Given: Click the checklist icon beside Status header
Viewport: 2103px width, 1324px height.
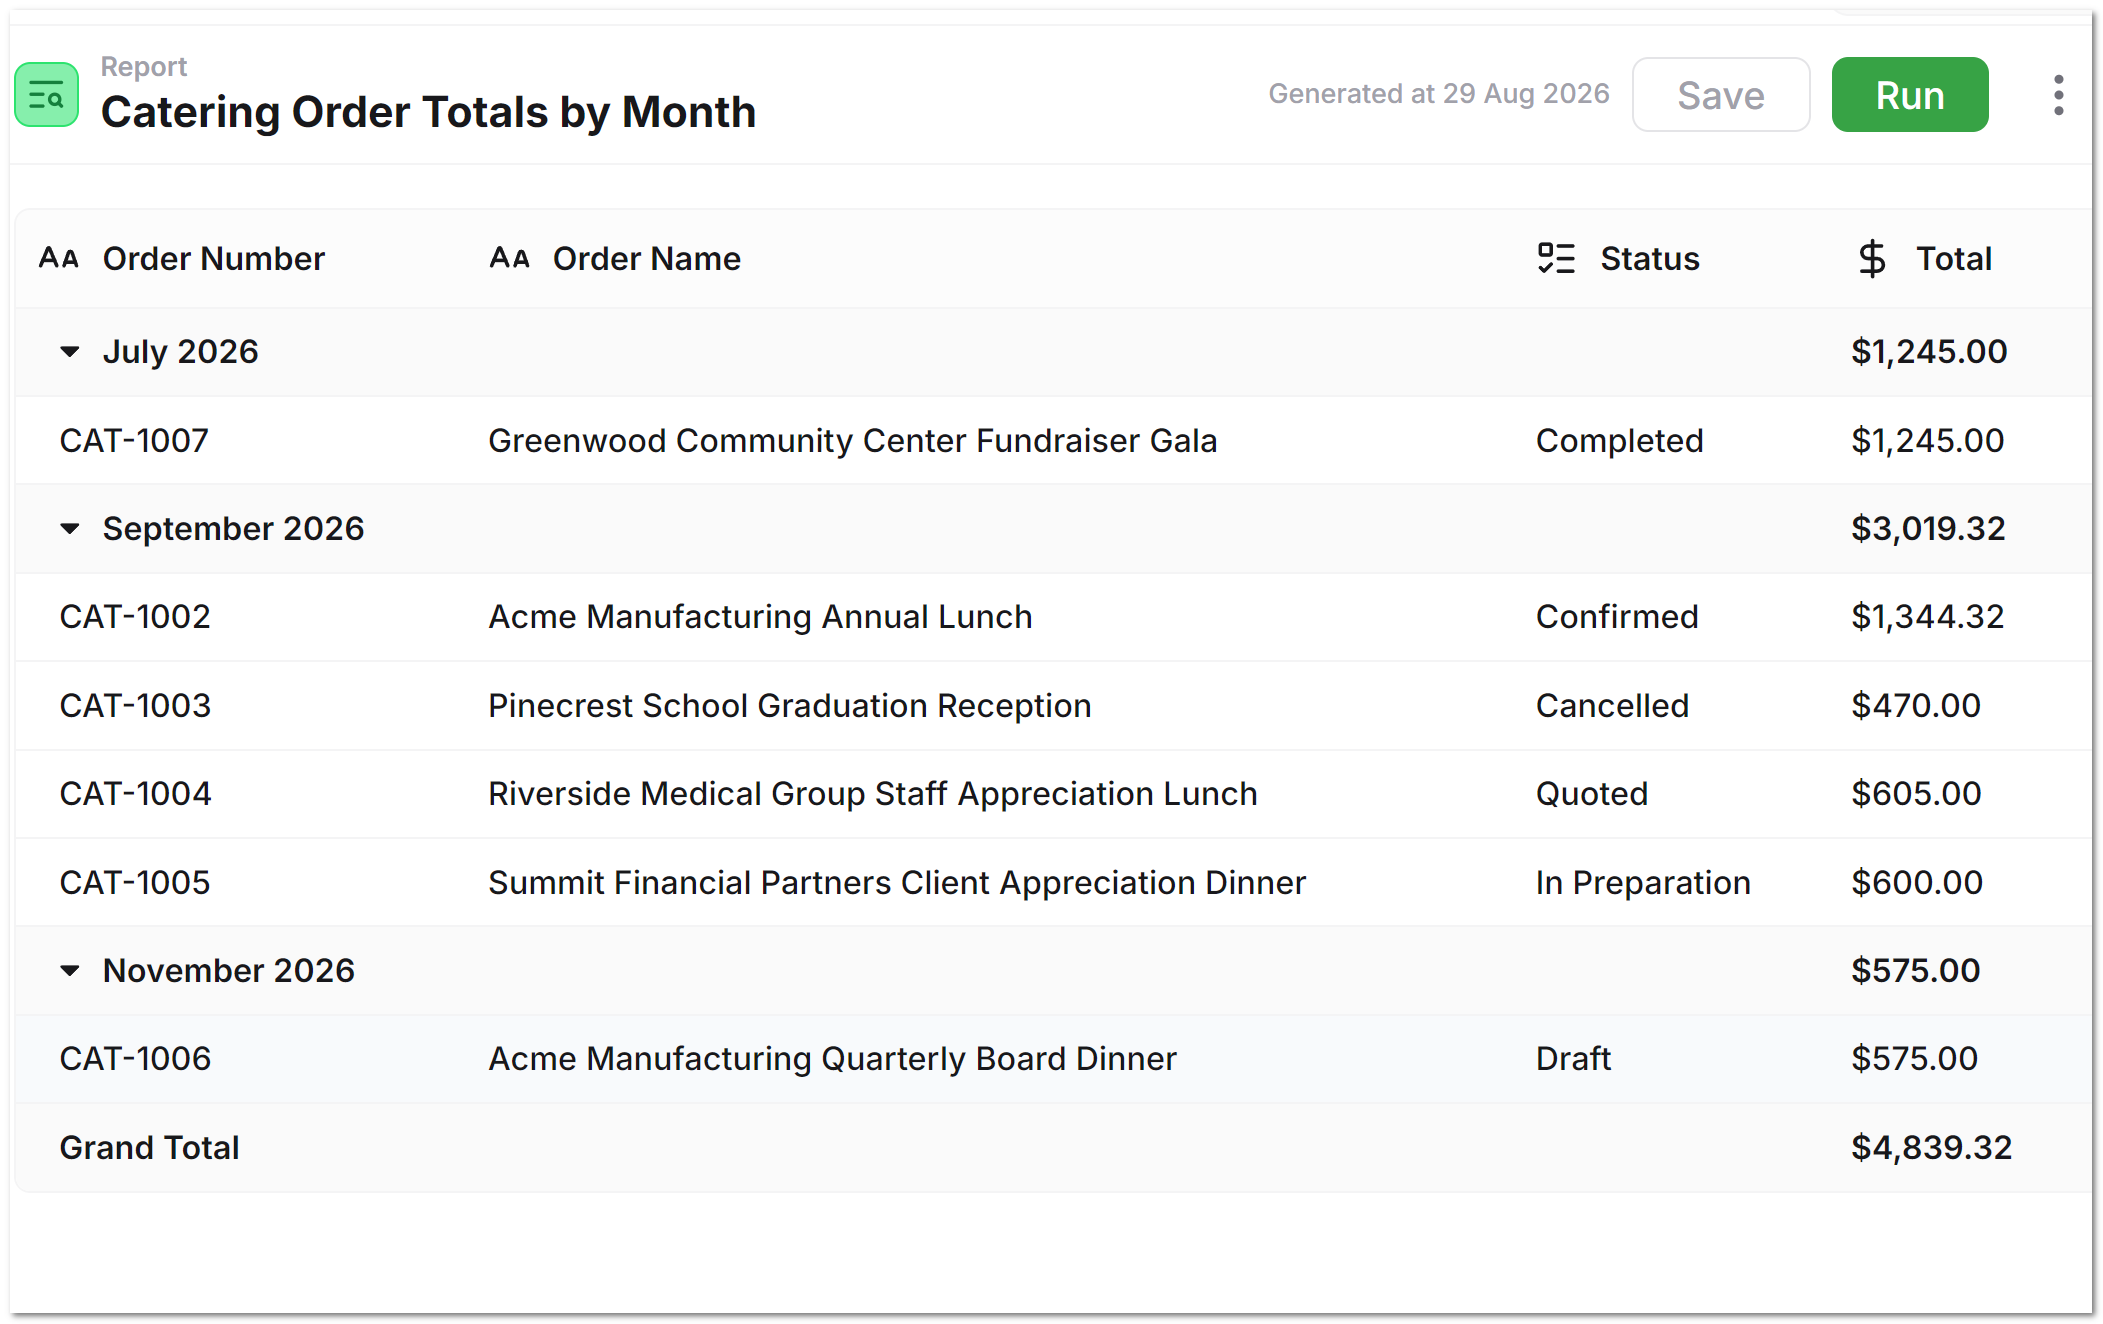Looking at the screenshot, I should (x=1556, y=258).
